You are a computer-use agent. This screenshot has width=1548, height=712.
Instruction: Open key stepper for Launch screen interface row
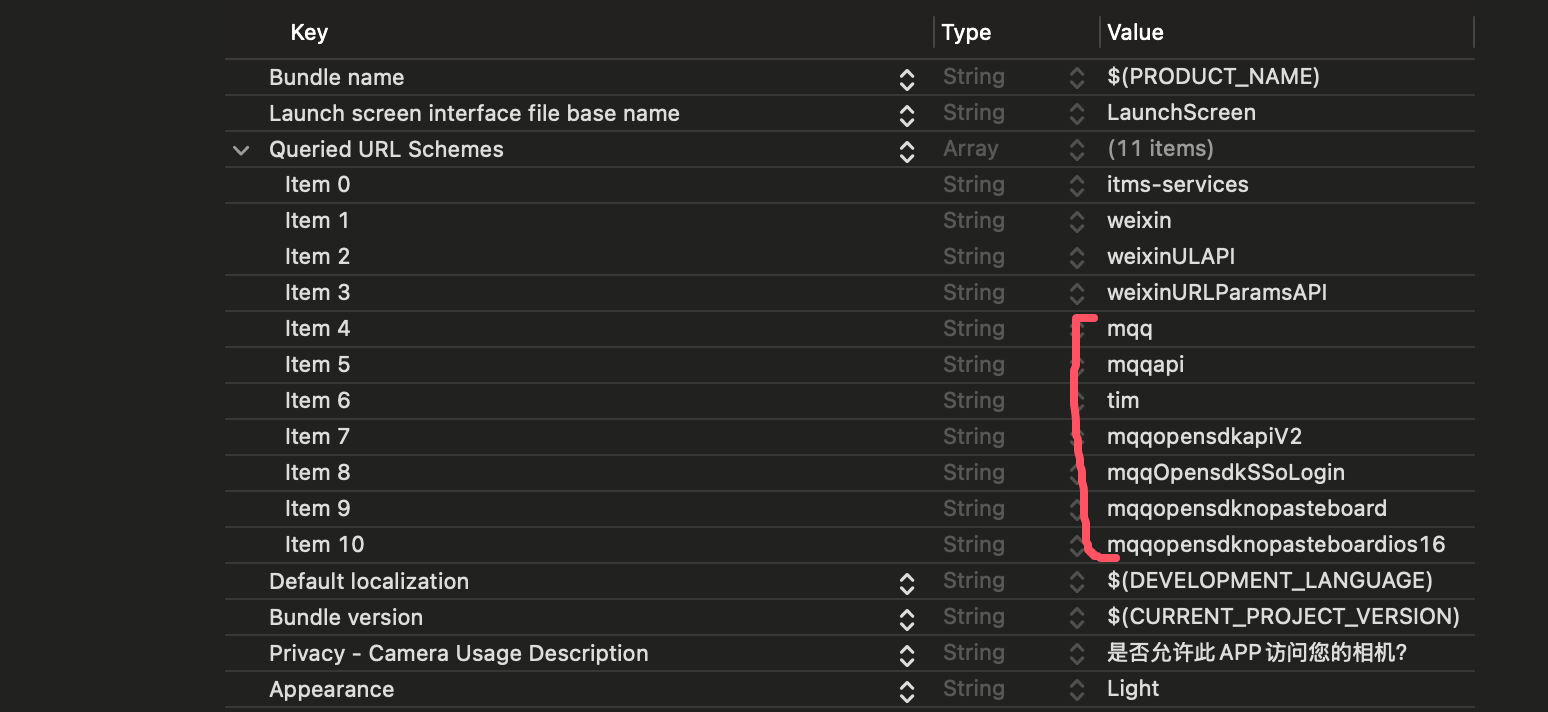pos(906,115)
